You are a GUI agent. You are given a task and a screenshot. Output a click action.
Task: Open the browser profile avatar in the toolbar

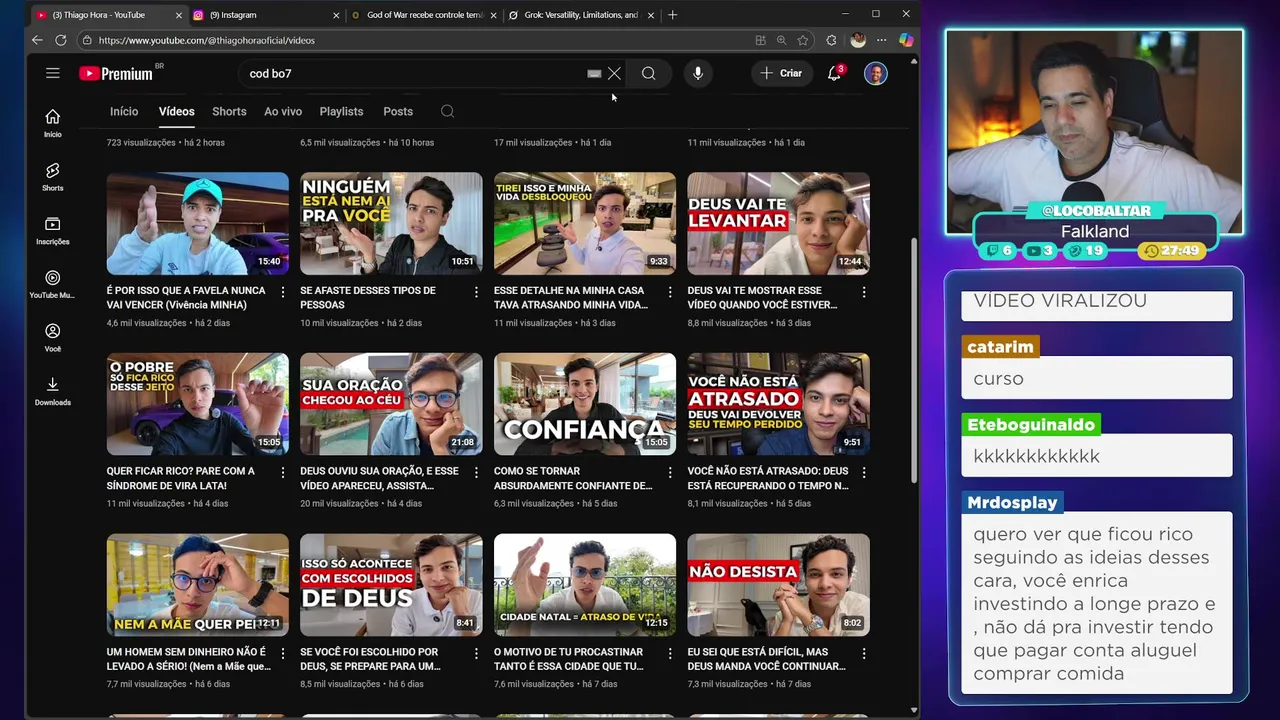coord(858,40)
